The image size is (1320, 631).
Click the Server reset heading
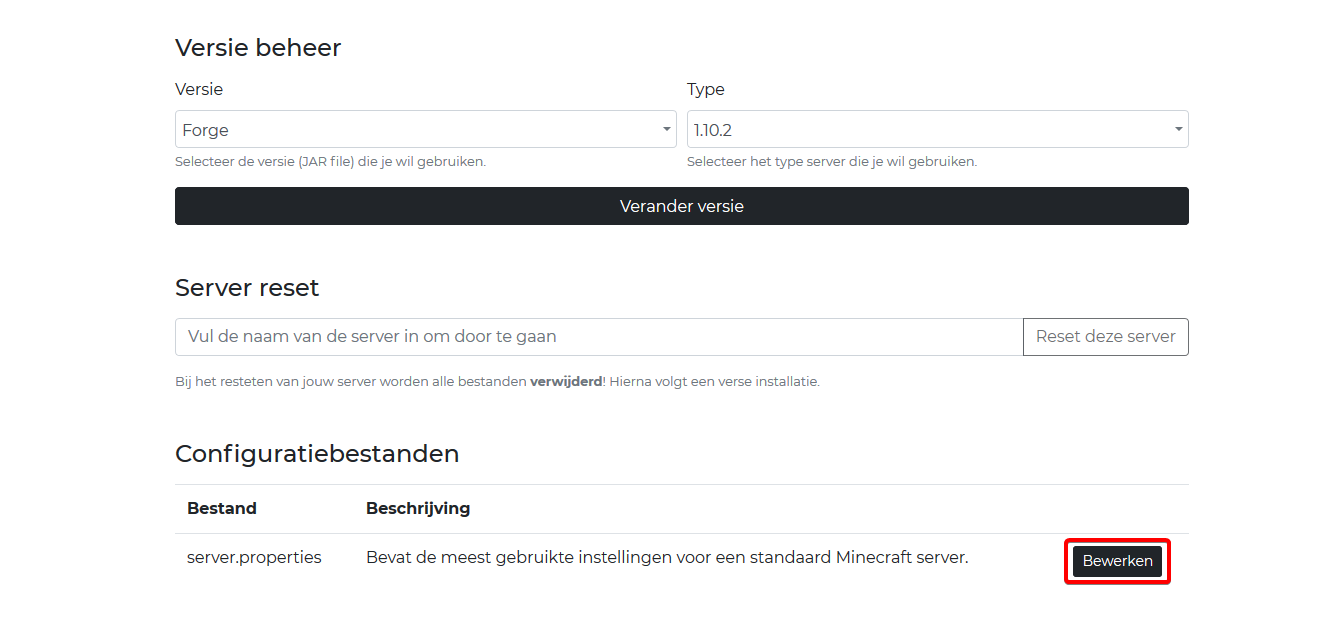(x=247, y=288)
